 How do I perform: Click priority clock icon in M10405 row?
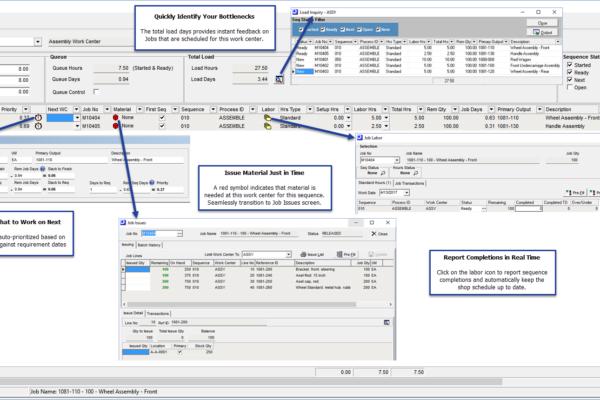[38, 126]
